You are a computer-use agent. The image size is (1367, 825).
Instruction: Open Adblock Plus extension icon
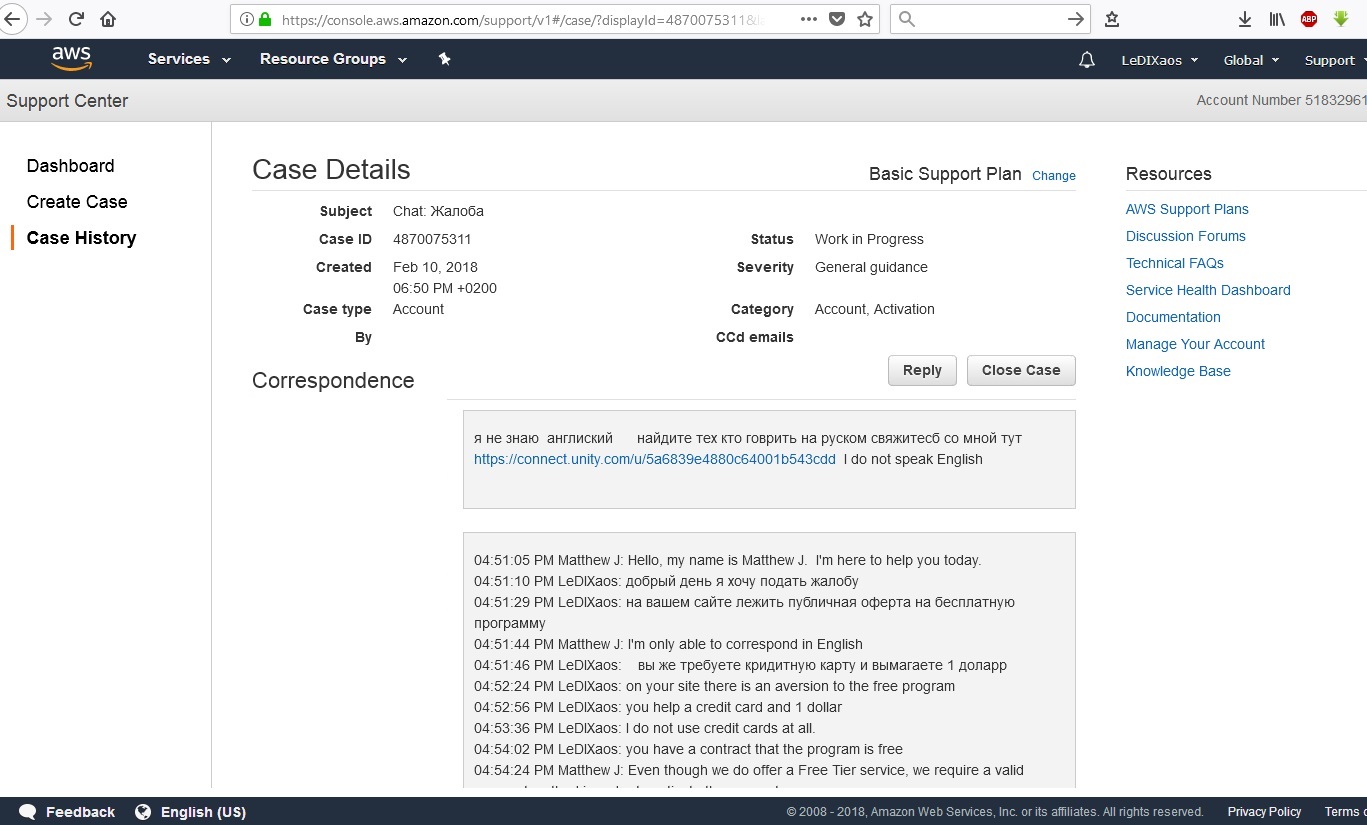point(1309,19)
